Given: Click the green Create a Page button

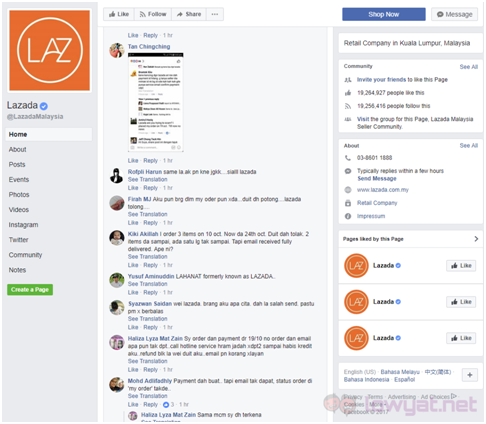Looking at the screenshot, I should [30, 290].
